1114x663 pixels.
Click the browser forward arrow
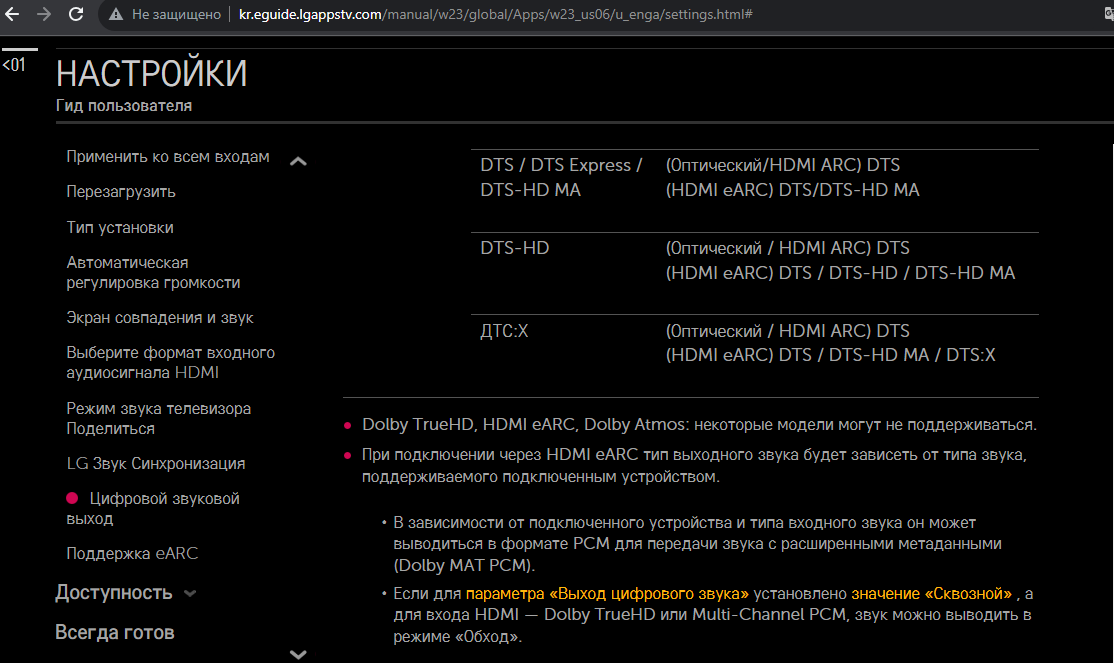click(44, 15)
